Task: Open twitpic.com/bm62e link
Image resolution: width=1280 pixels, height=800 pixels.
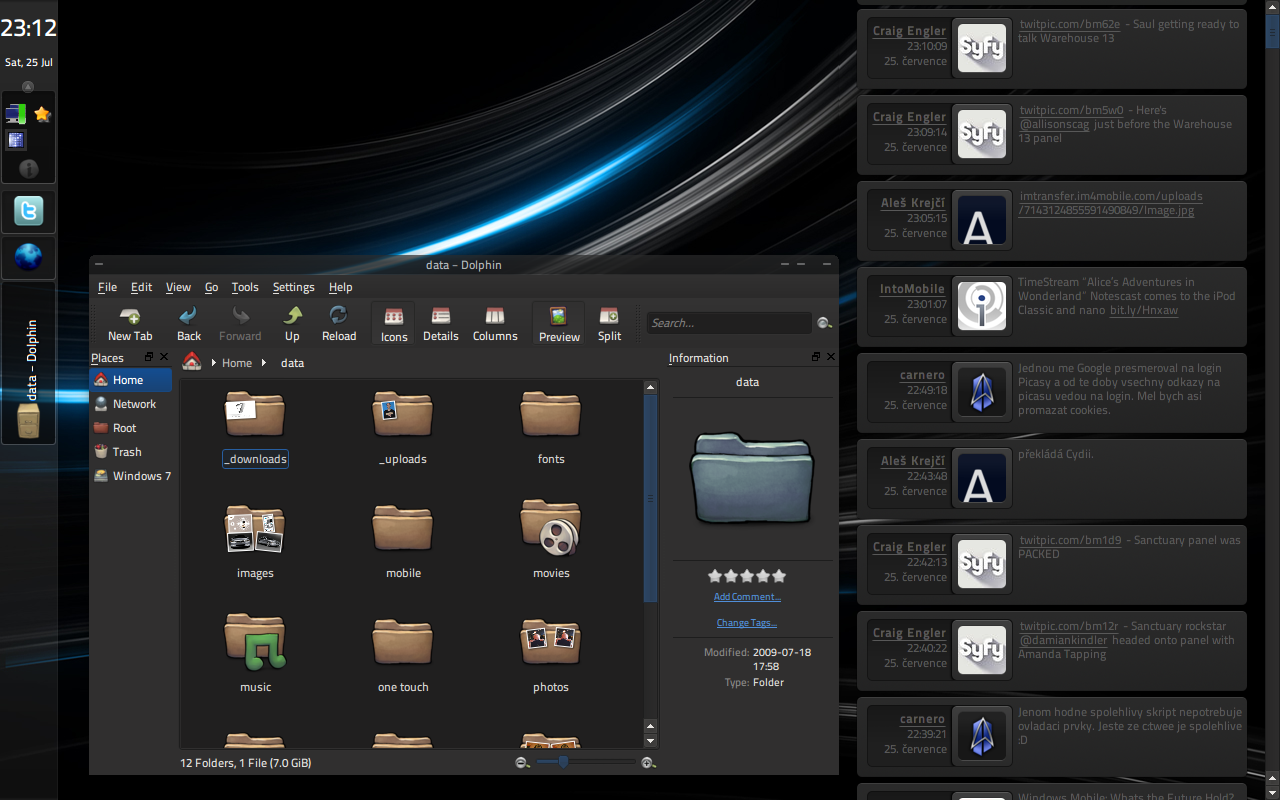Action: 1069,24
